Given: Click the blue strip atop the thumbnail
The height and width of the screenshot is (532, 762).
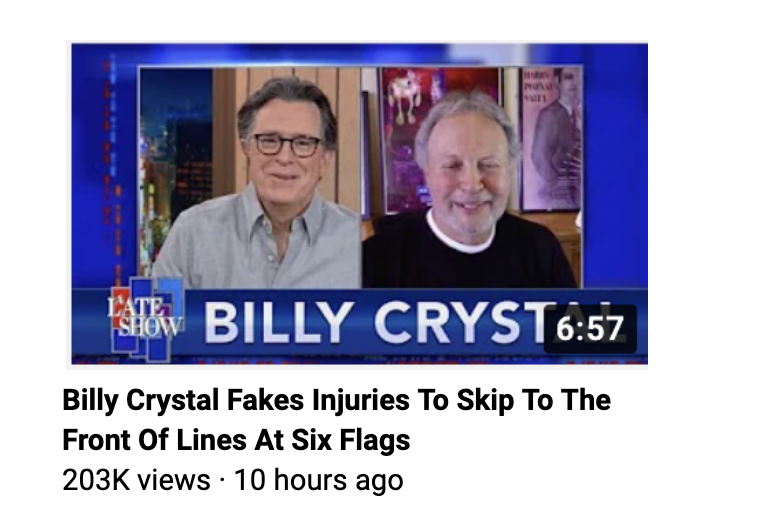Looking at the screenshot, I should pyautogui.click(x=359, y=53).
